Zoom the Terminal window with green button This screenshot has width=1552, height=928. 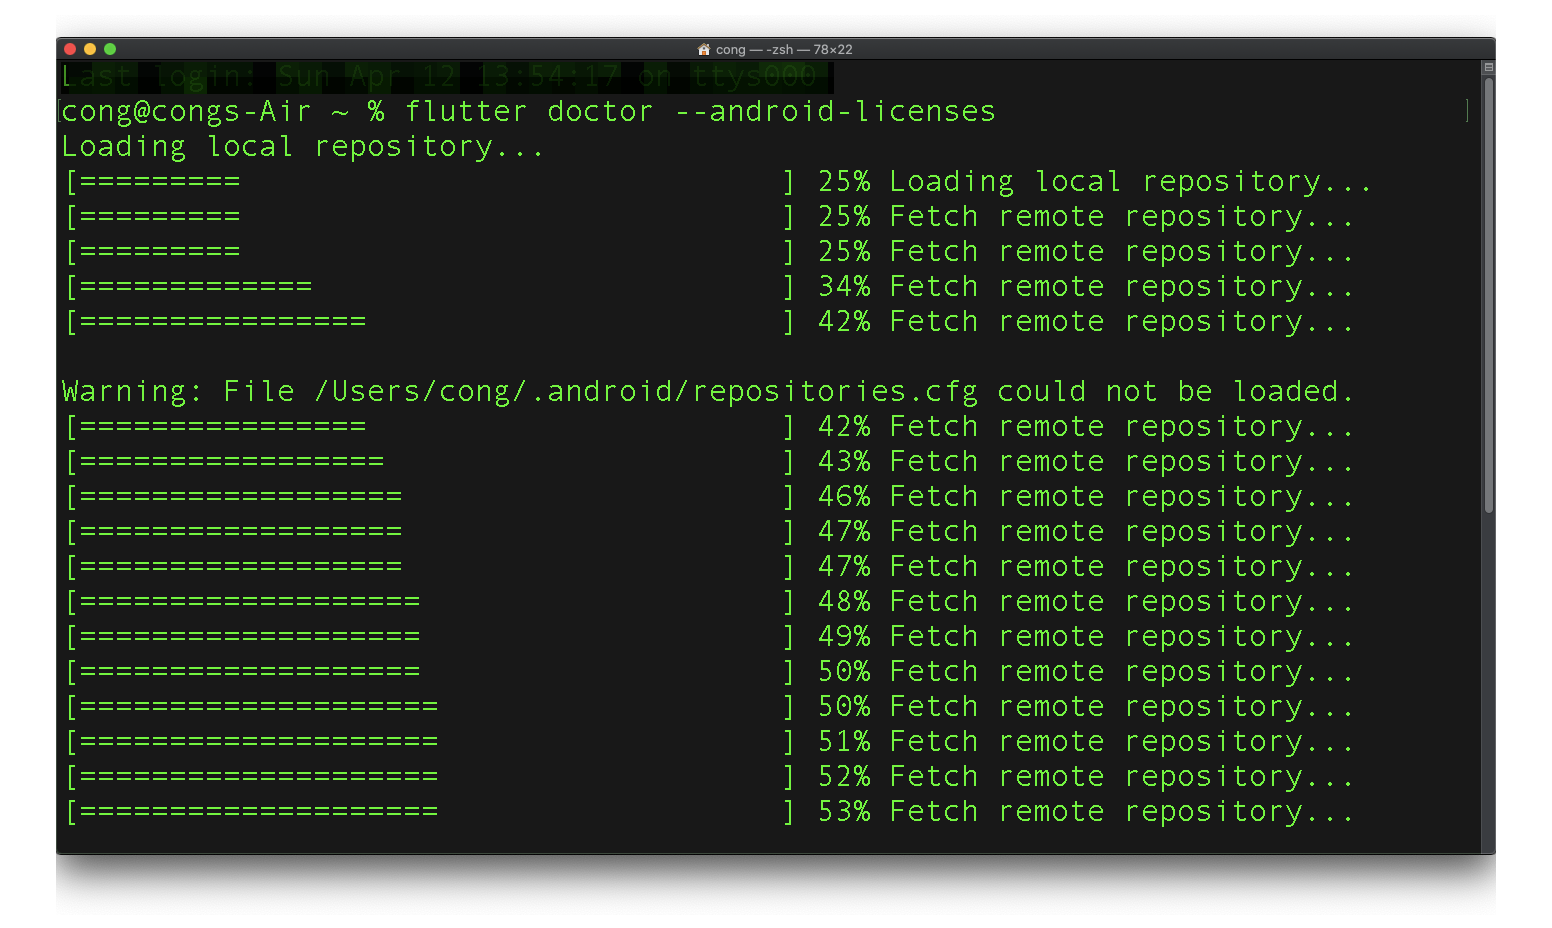[110, 49]
